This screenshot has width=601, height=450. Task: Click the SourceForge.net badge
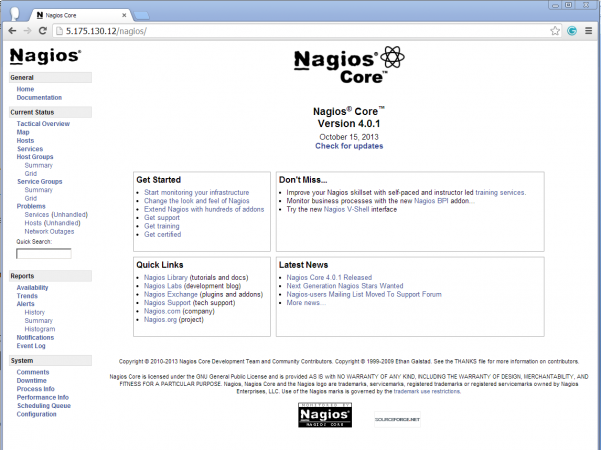[397, 419]
